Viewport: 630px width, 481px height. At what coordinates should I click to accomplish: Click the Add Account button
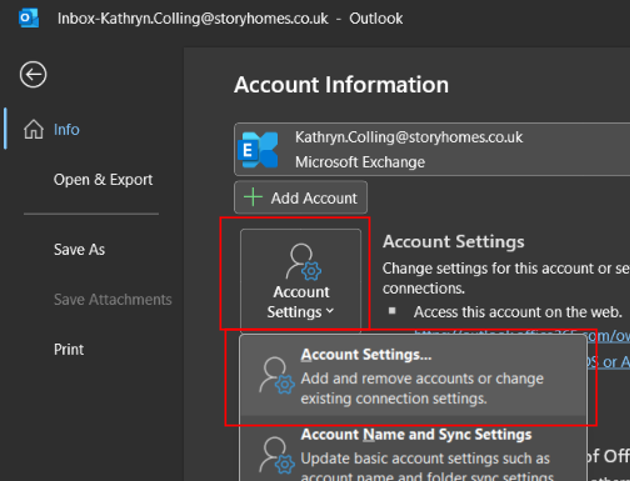(x=301, y=197)
